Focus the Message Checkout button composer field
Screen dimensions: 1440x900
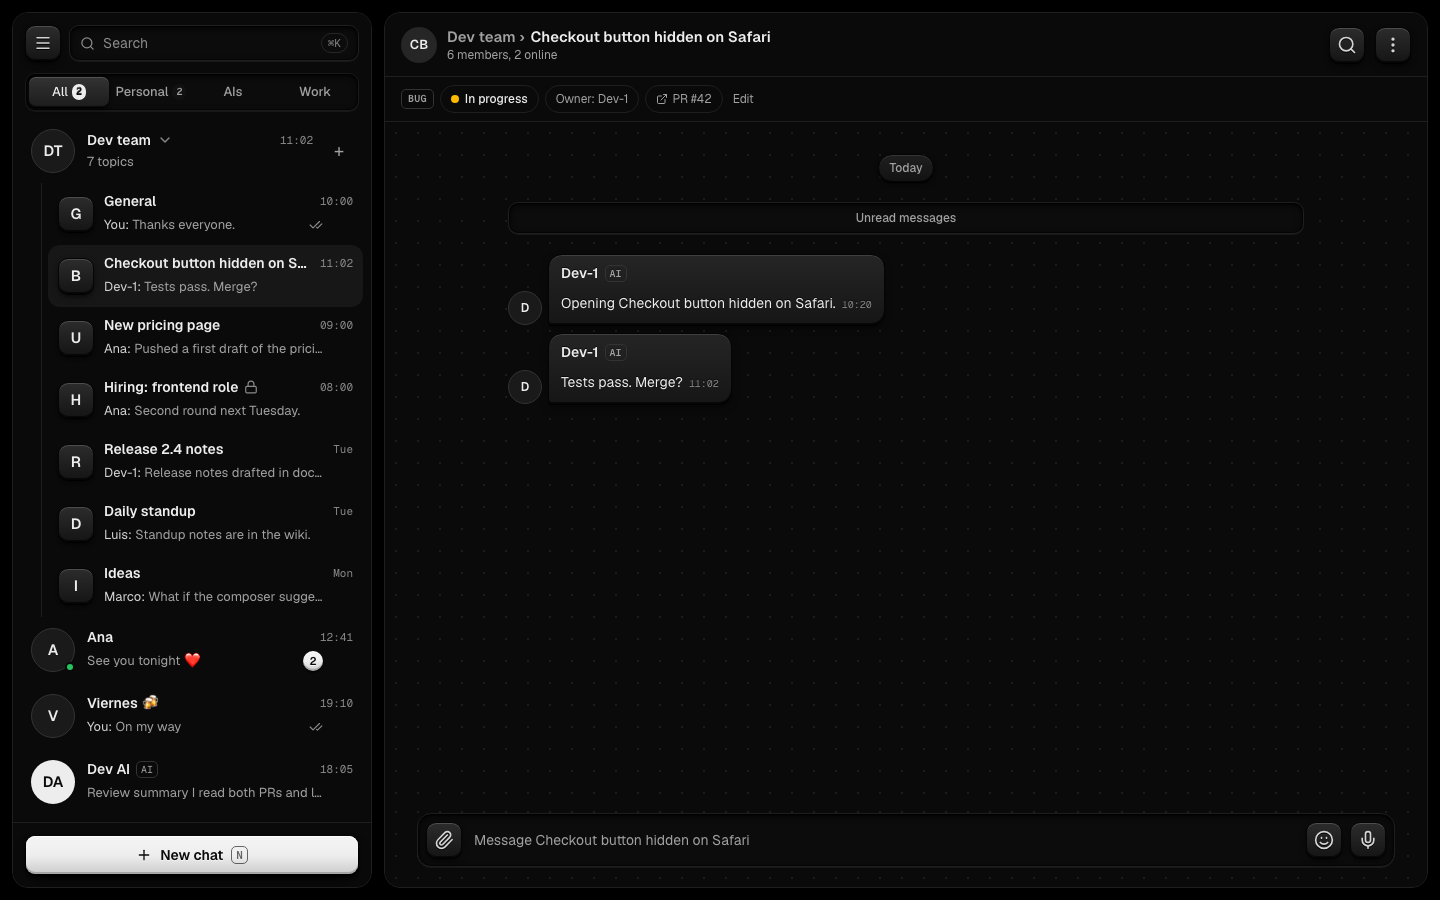885,840
